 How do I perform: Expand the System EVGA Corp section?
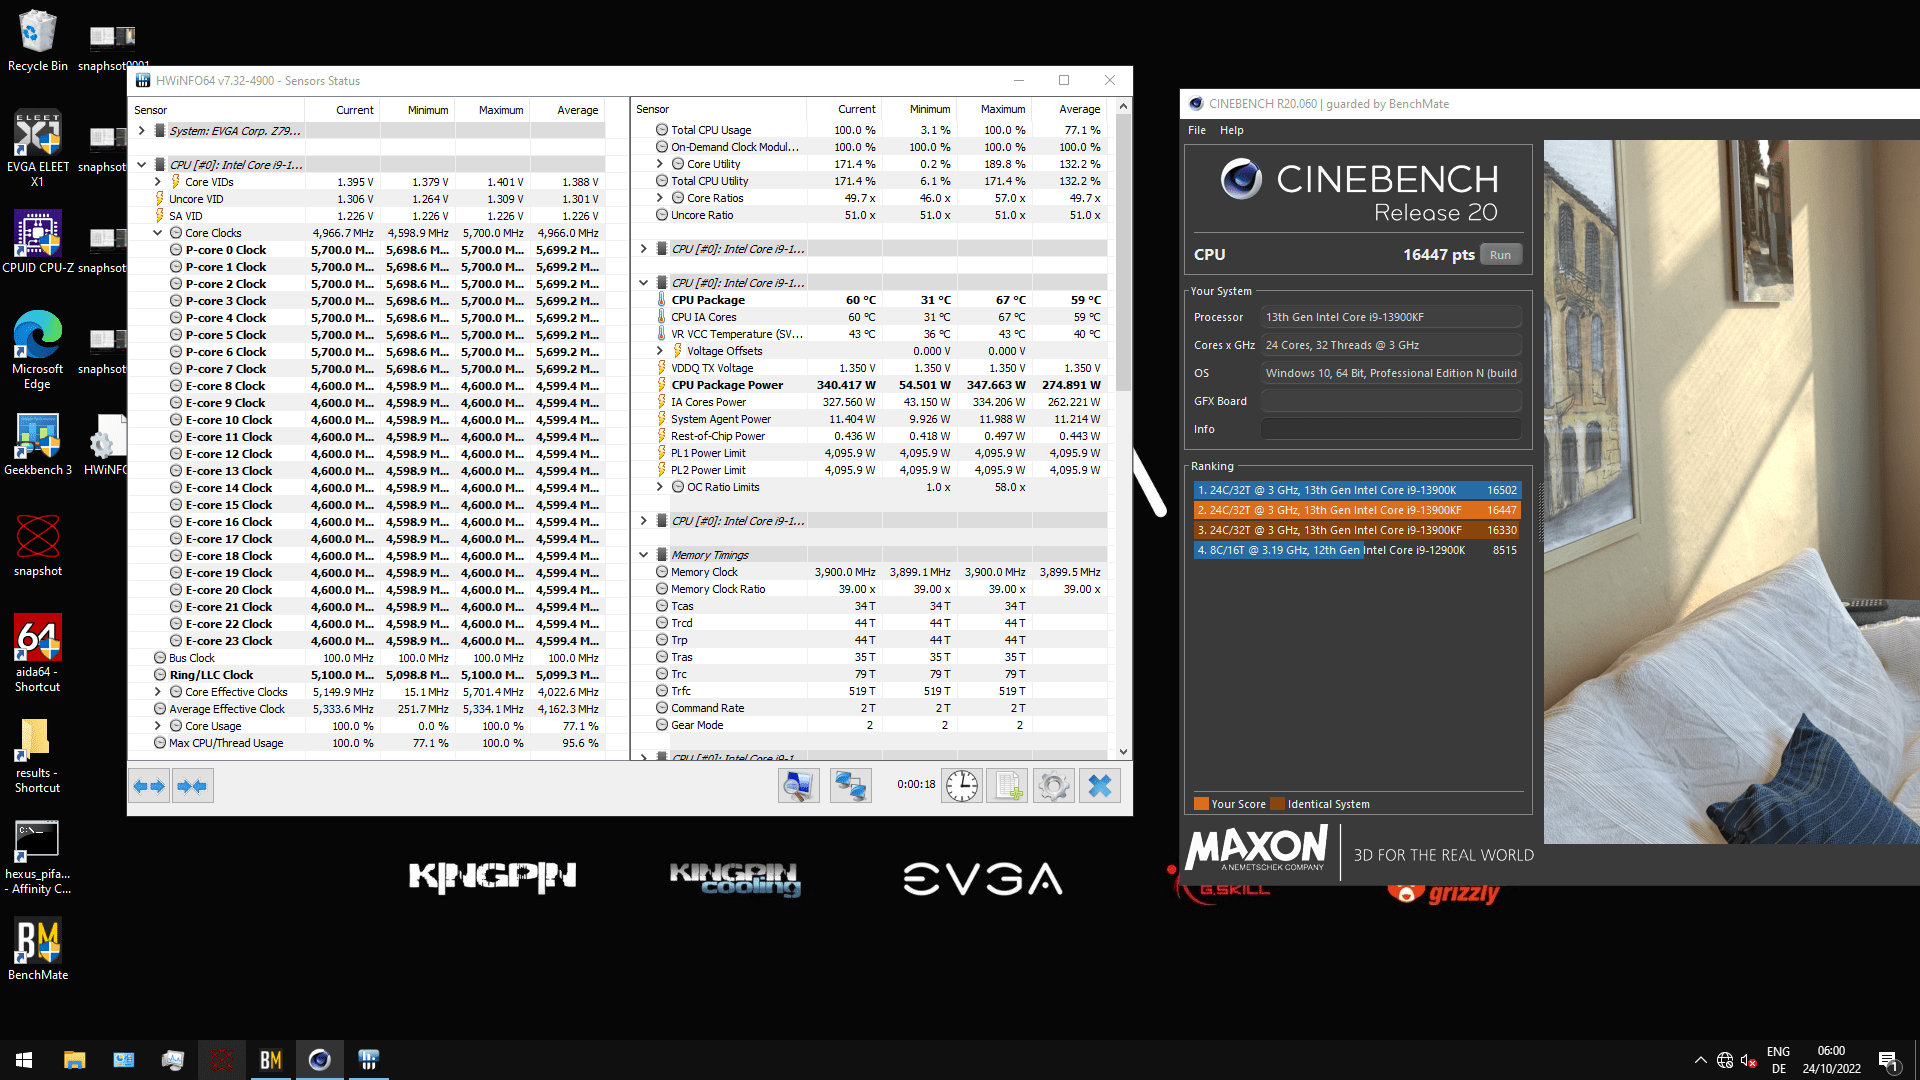pos(142,131)
